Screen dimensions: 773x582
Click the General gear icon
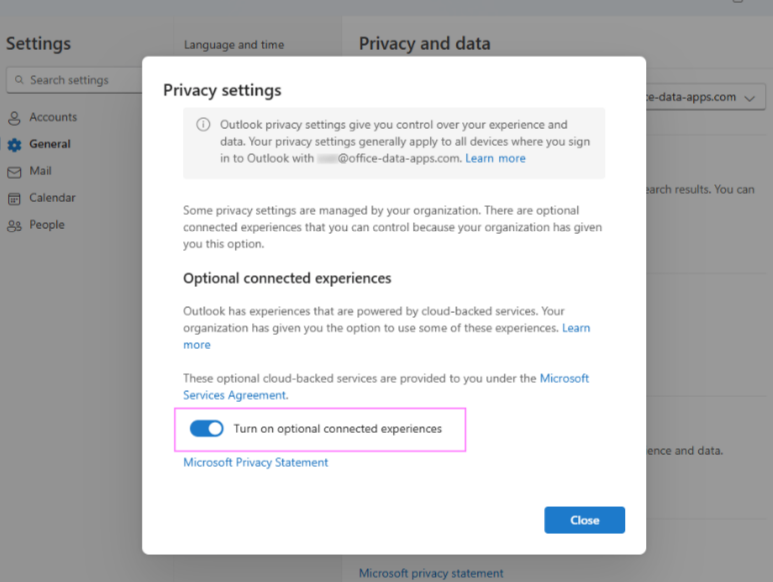(x=14, y=145)
